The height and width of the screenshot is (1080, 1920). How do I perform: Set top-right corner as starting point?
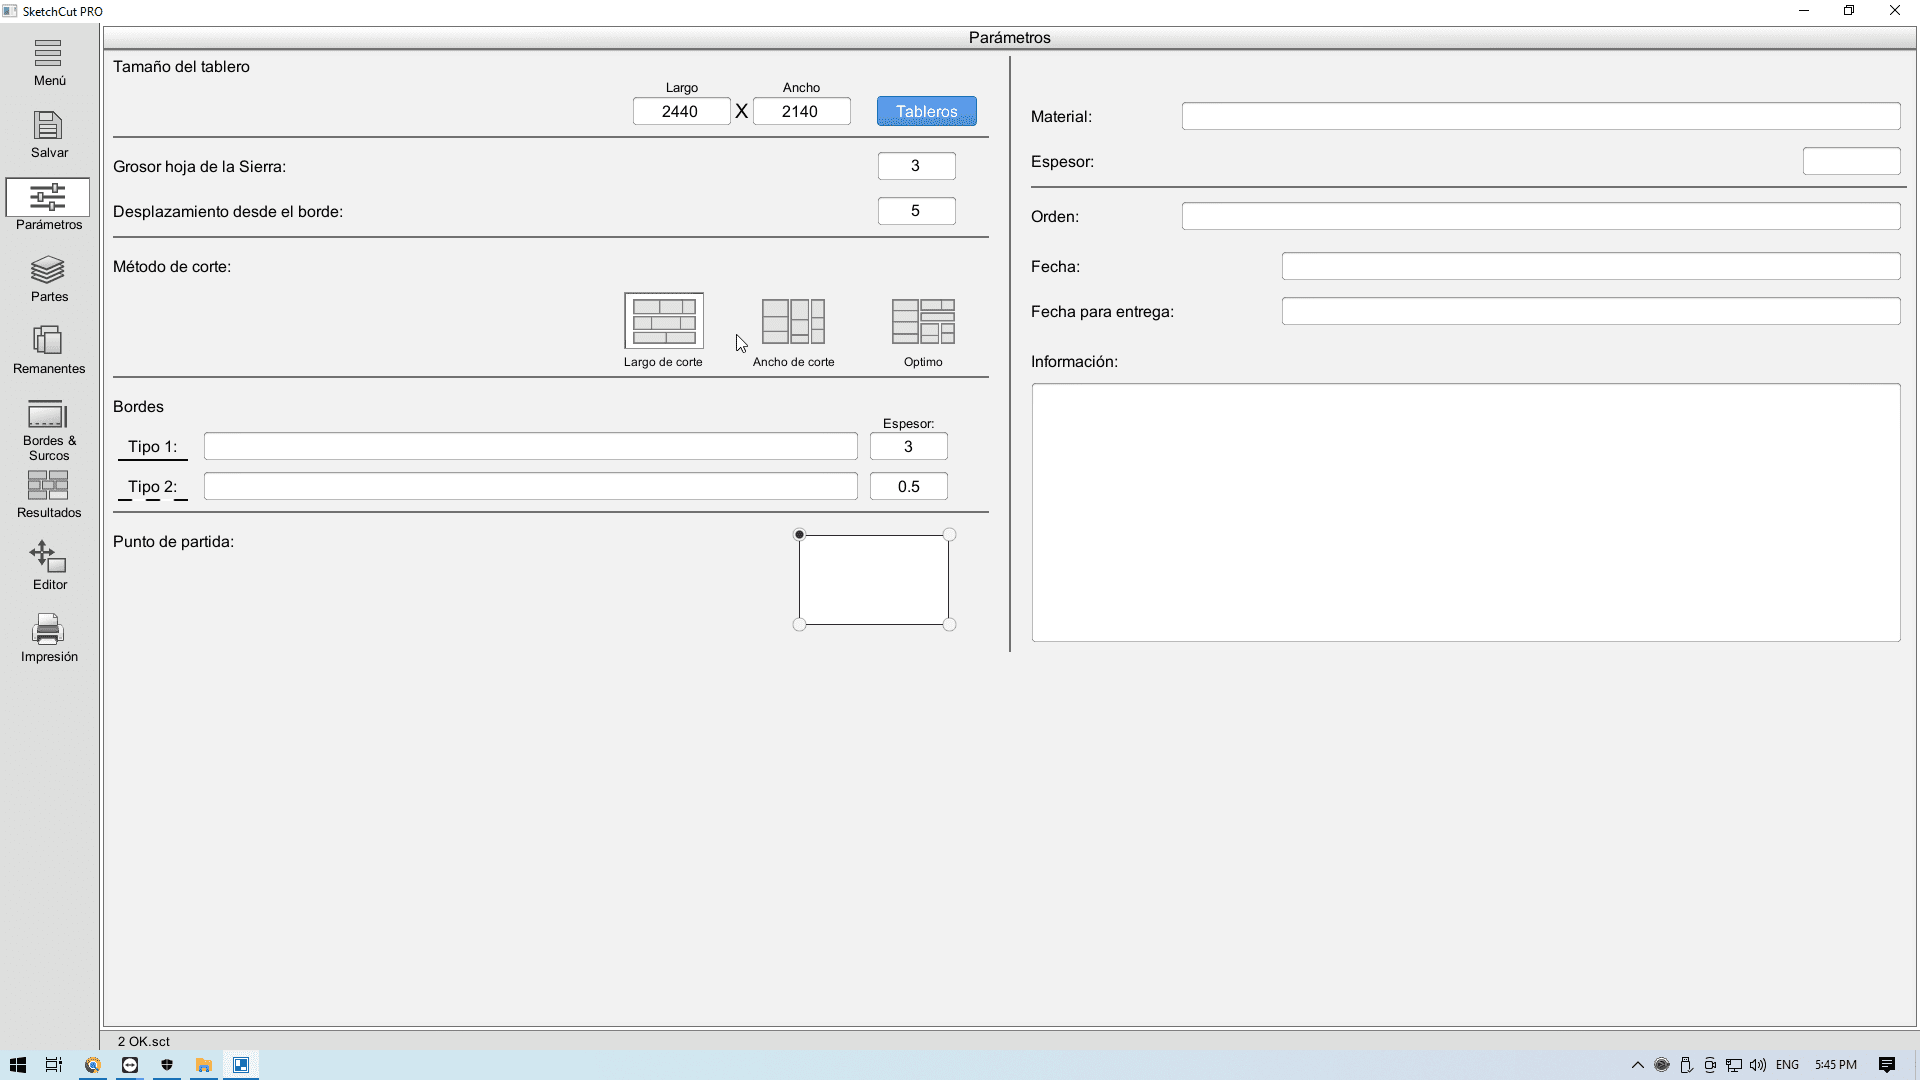(949, 535)
